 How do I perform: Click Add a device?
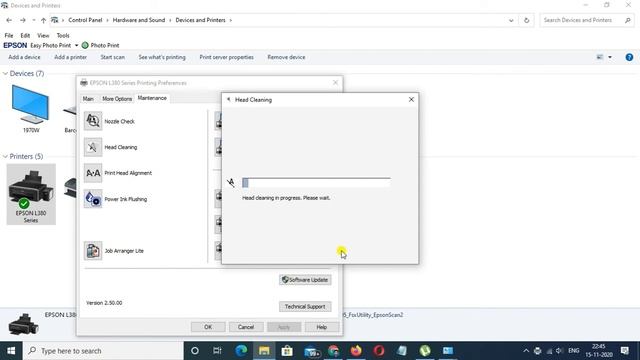(24, 57)
